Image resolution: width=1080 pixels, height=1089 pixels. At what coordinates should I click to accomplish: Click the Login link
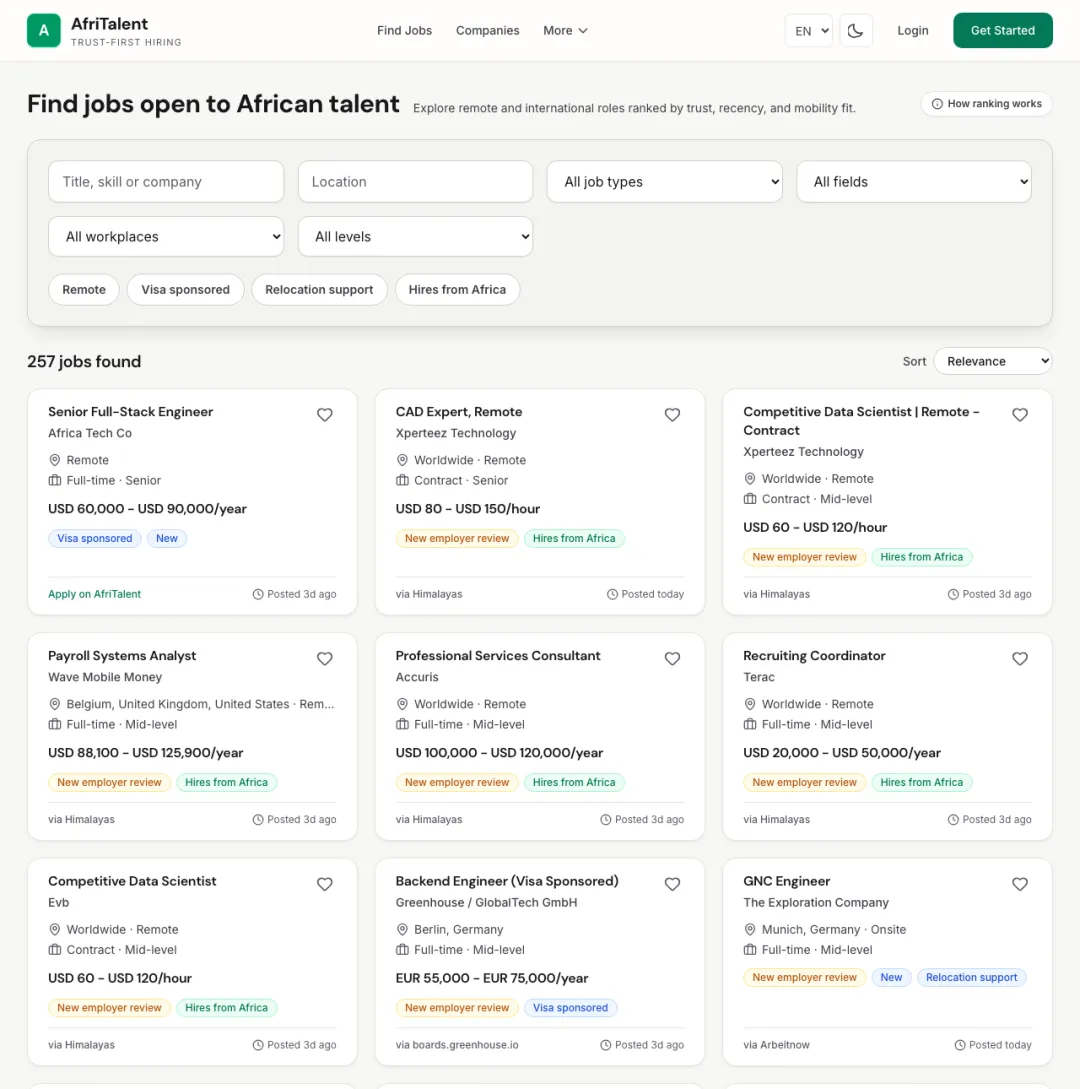(x=913, y=31)
